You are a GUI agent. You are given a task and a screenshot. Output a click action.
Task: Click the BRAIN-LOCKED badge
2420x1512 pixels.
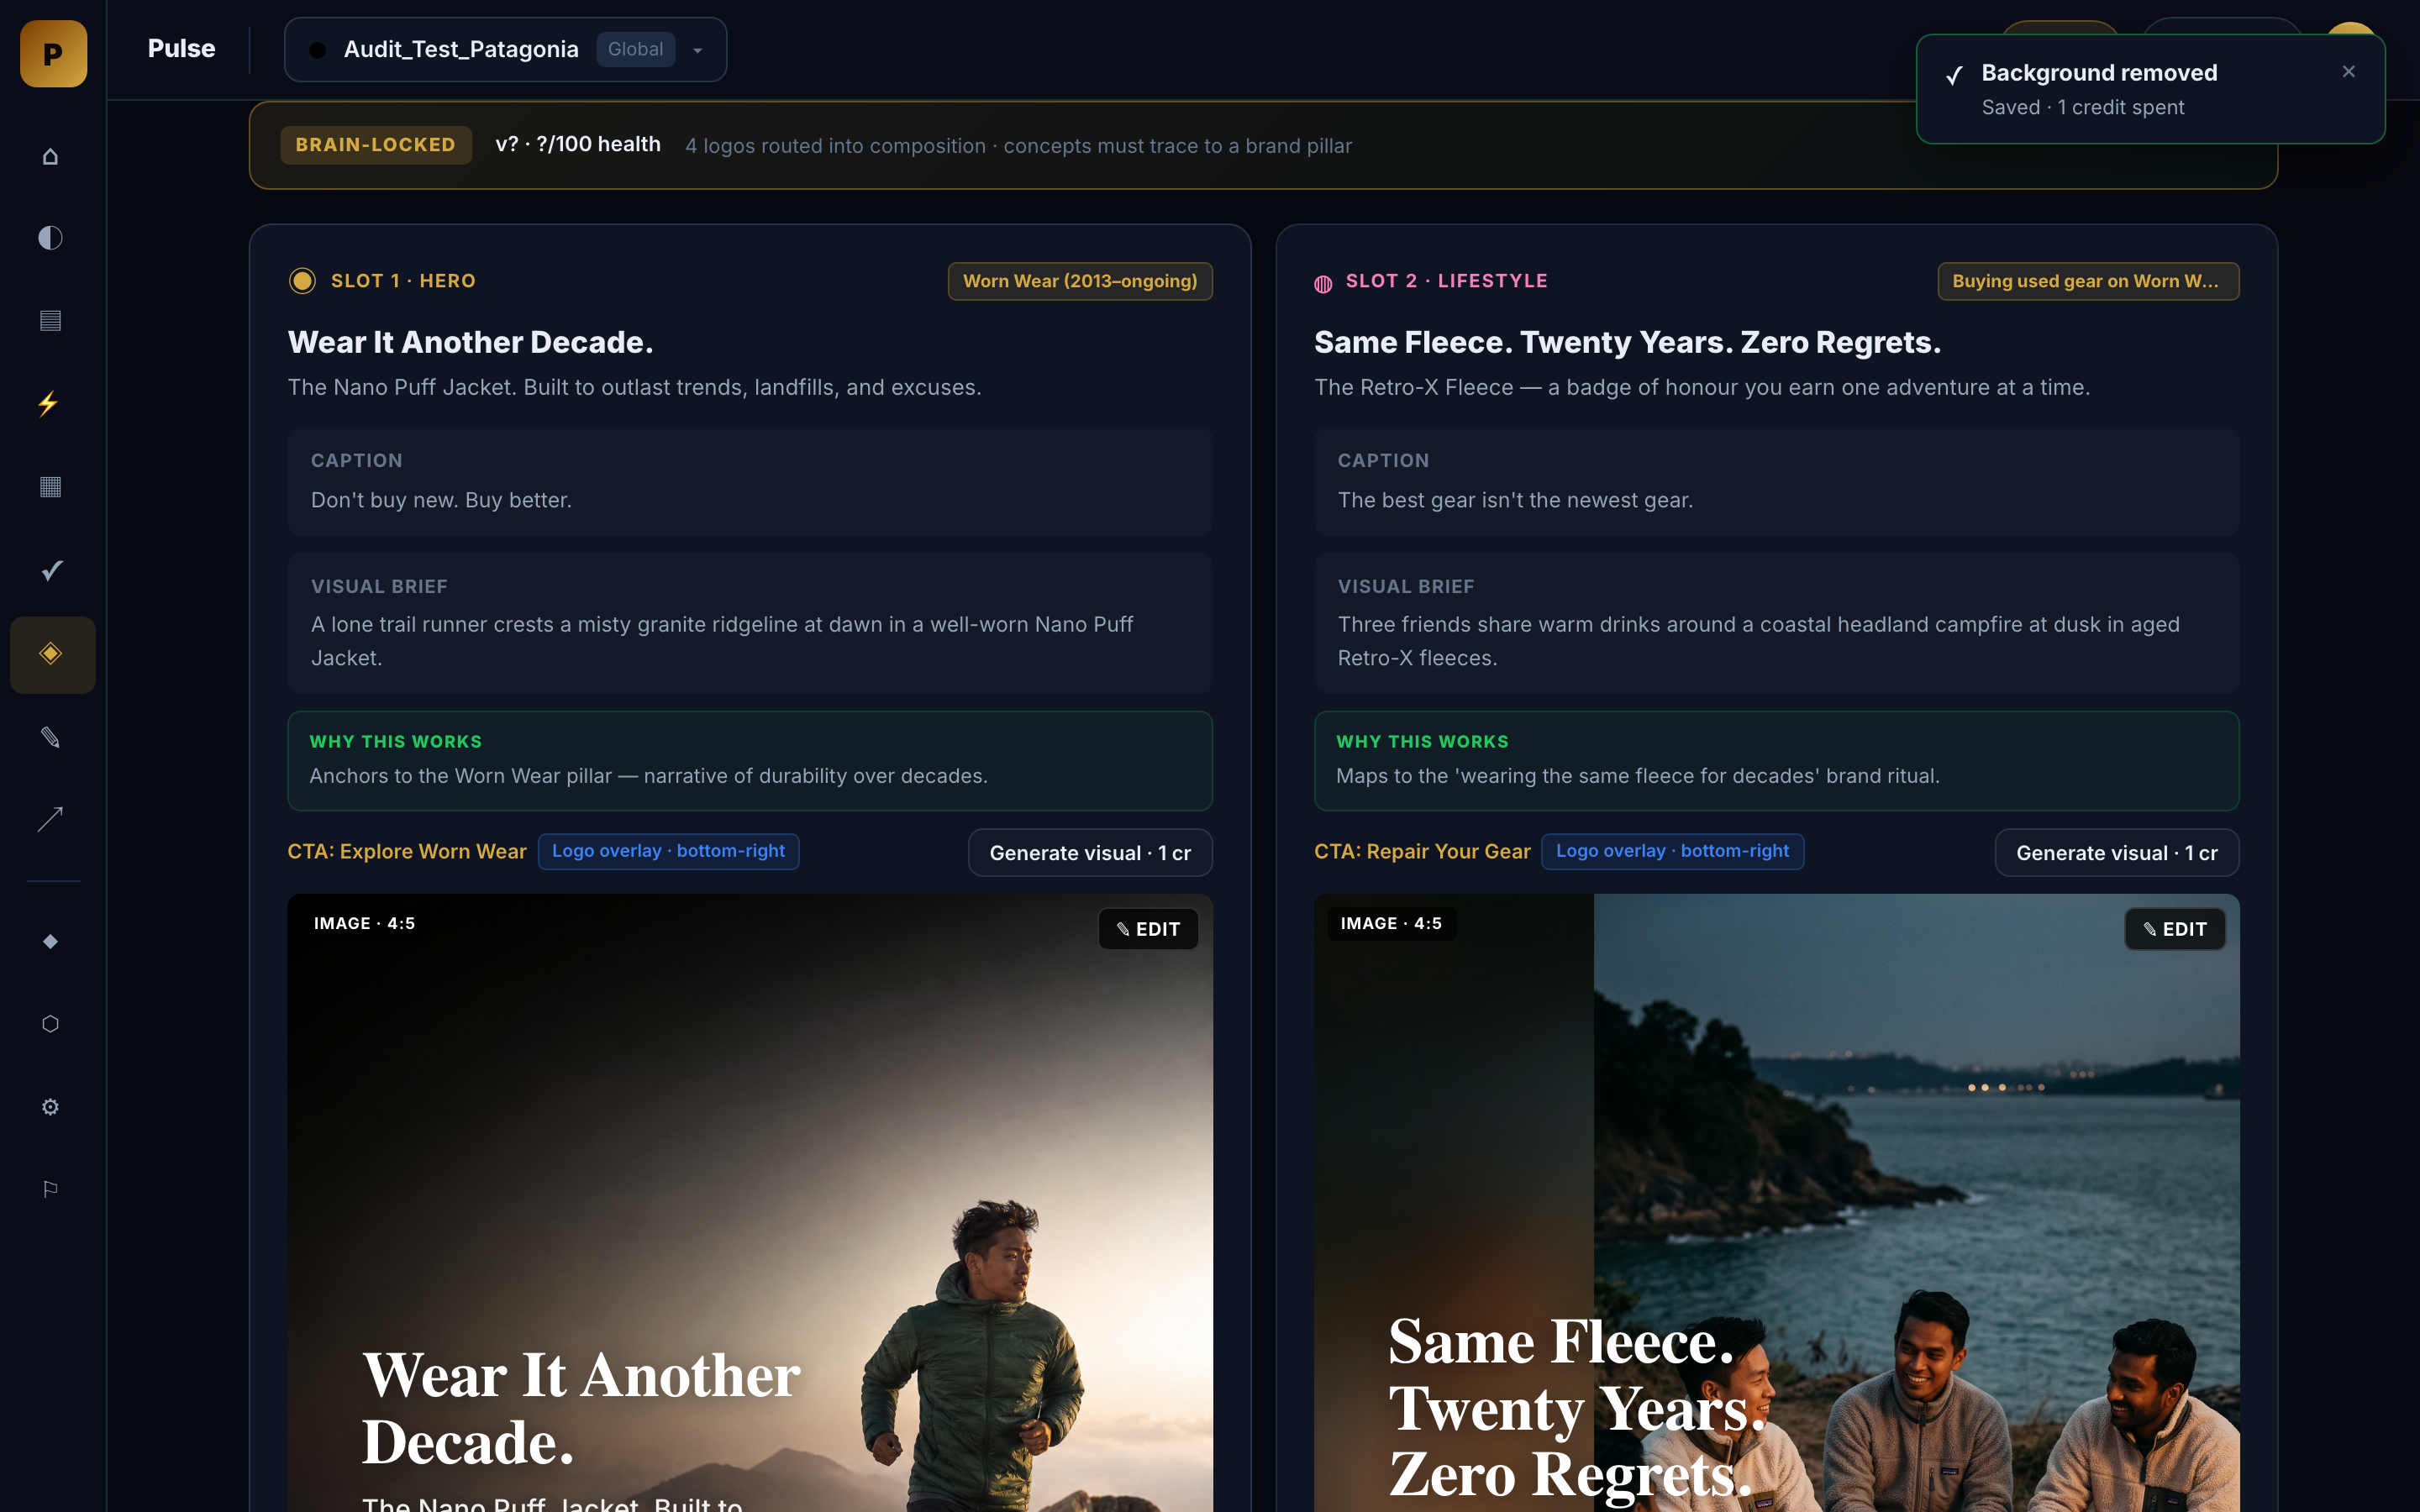(375, 145)
